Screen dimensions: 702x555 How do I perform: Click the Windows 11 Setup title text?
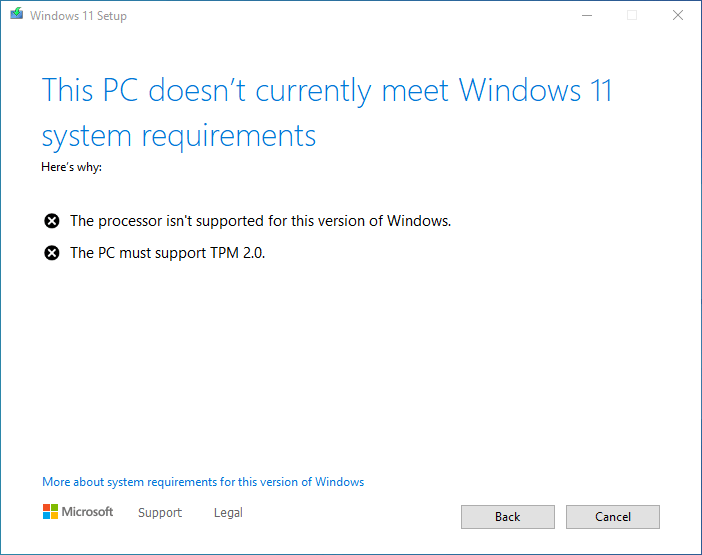pos(78,16)
